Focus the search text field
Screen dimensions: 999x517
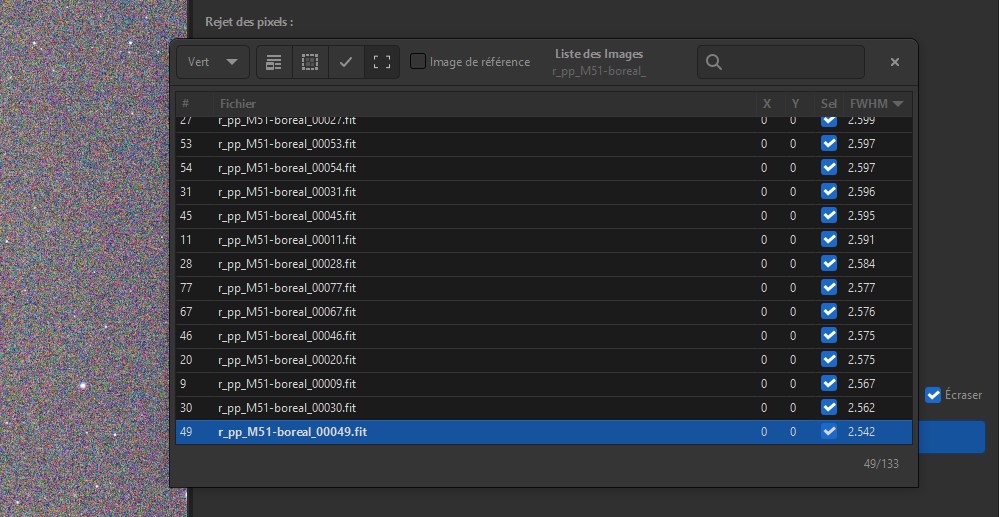[x=790, y=62]
